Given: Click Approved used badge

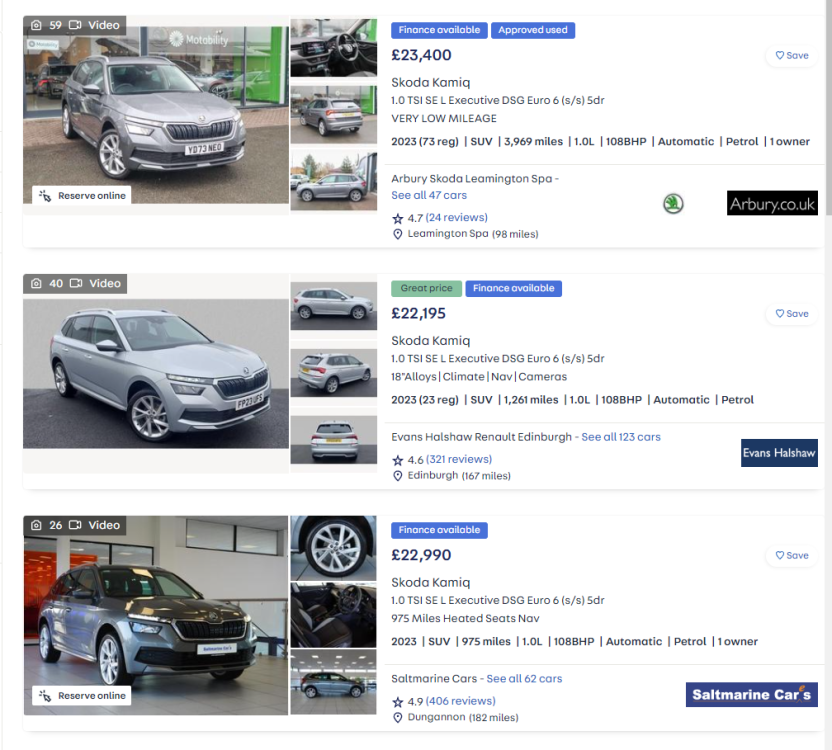Looking at the screenshot, I should (533, 30).
